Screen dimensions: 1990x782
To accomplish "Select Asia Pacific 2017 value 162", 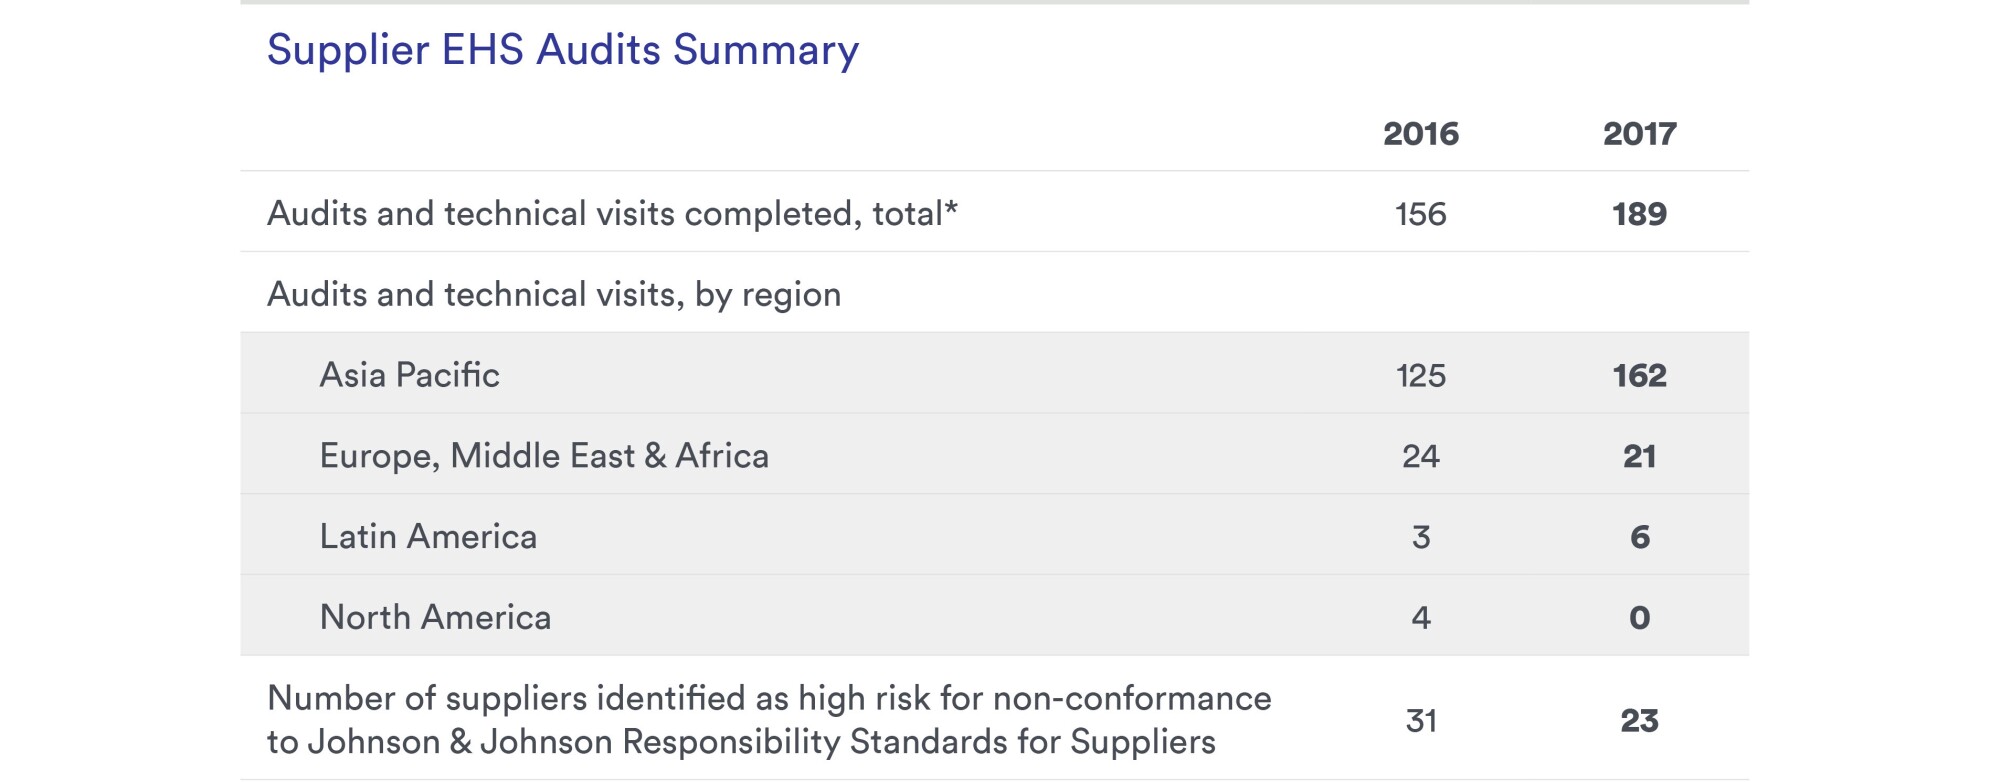I will click(1639, 376).
